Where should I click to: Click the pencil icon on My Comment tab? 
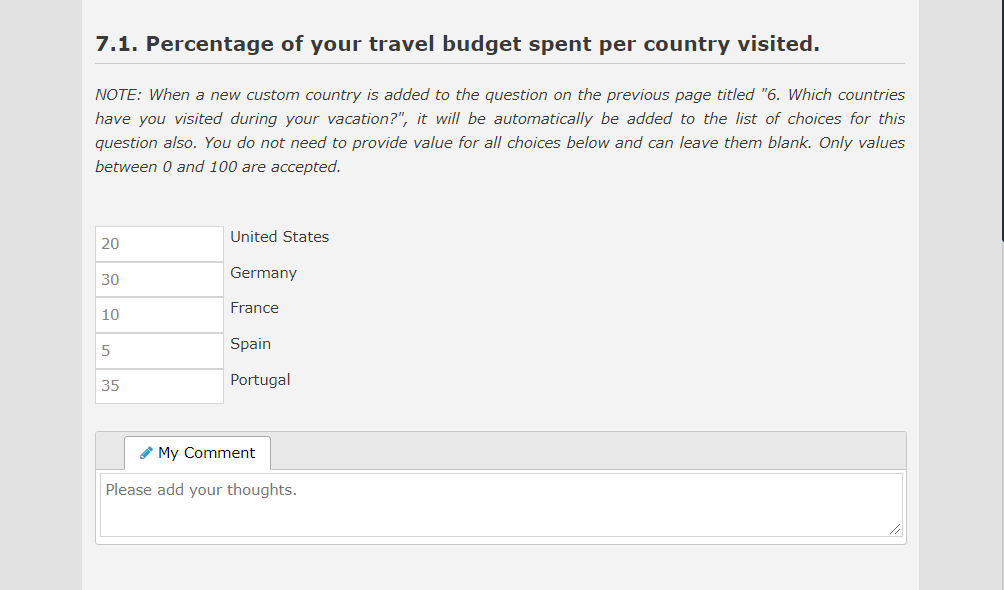[146, 453]
